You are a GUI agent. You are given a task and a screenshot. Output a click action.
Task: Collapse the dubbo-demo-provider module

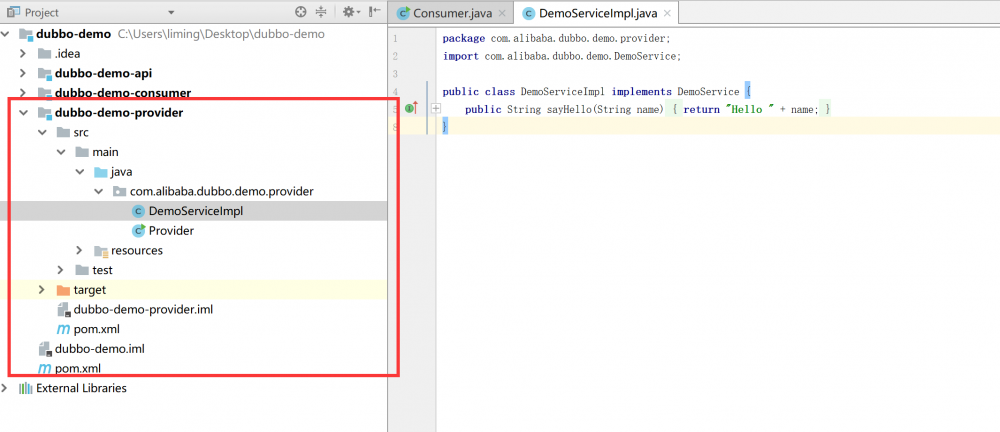pyautogui.click(x=24, y=113)
